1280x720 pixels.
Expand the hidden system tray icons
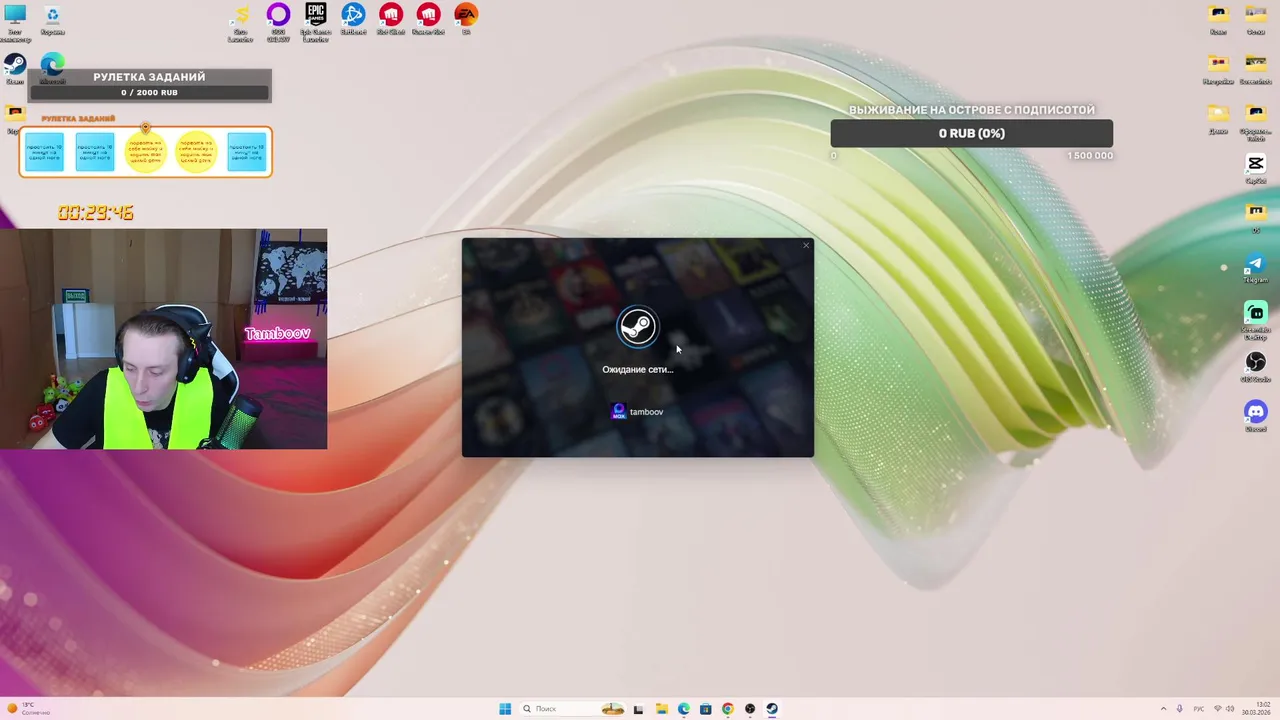1163,709
